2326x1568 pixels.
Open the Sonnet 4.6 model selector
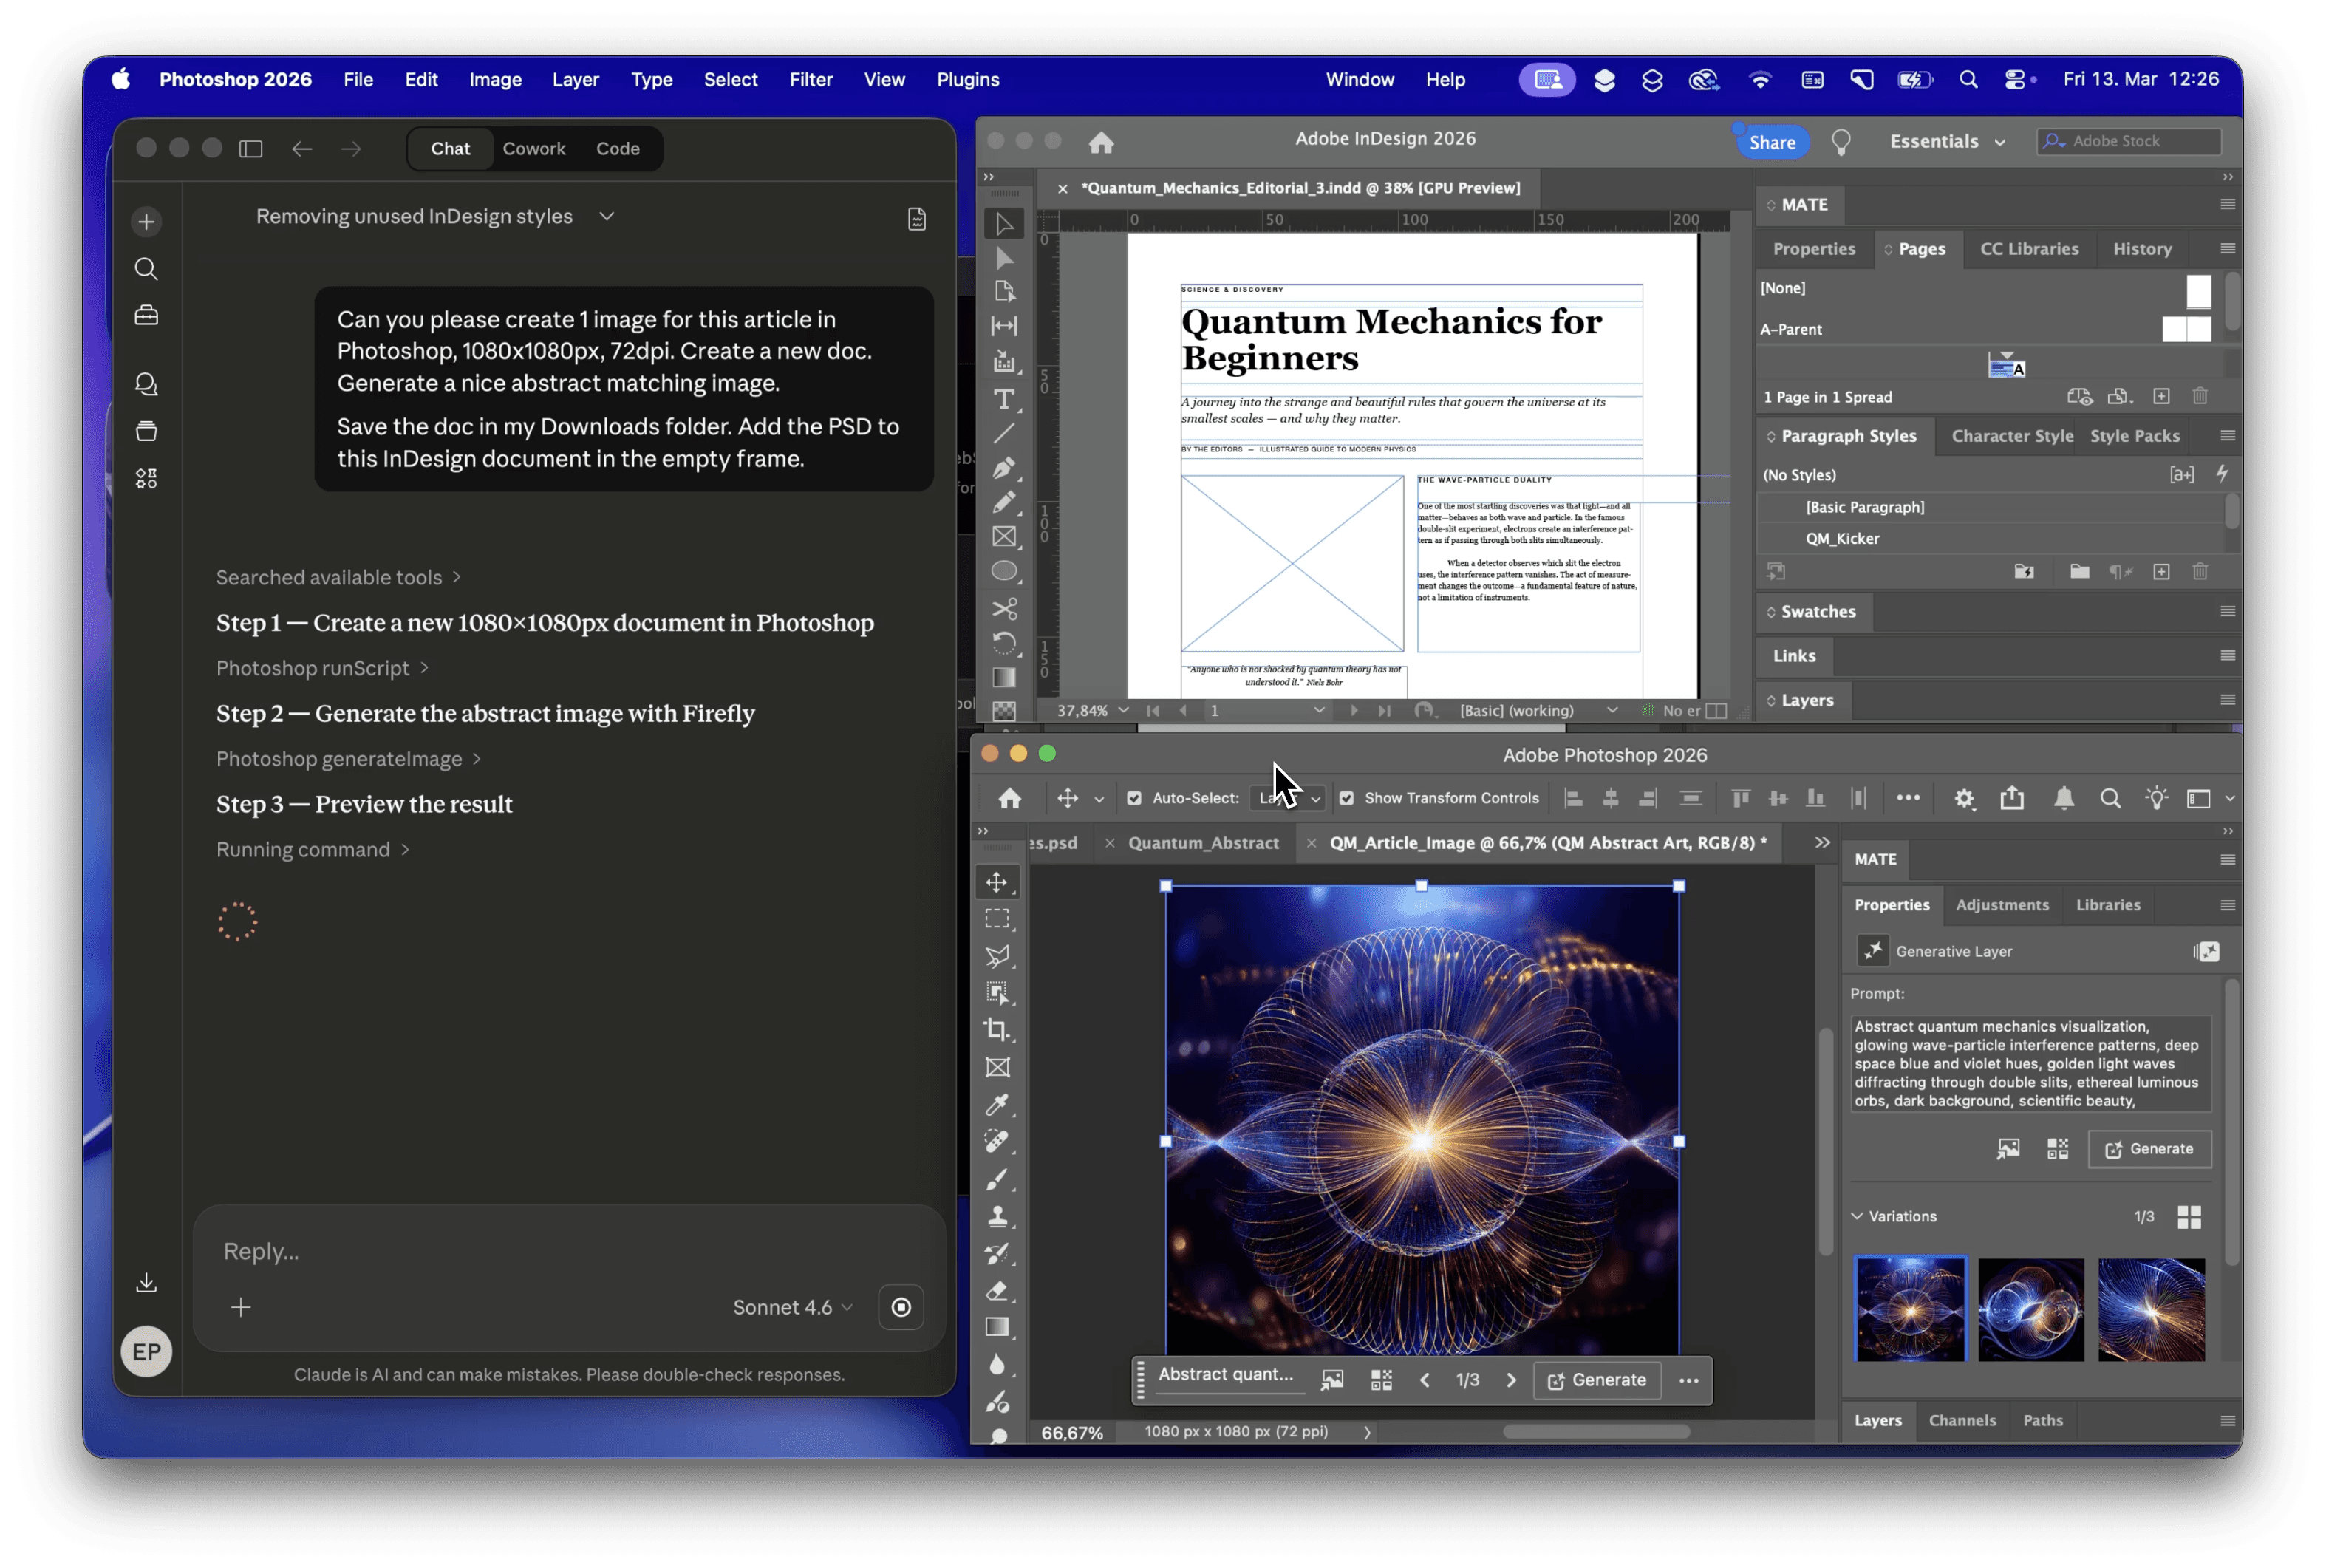792,1307
